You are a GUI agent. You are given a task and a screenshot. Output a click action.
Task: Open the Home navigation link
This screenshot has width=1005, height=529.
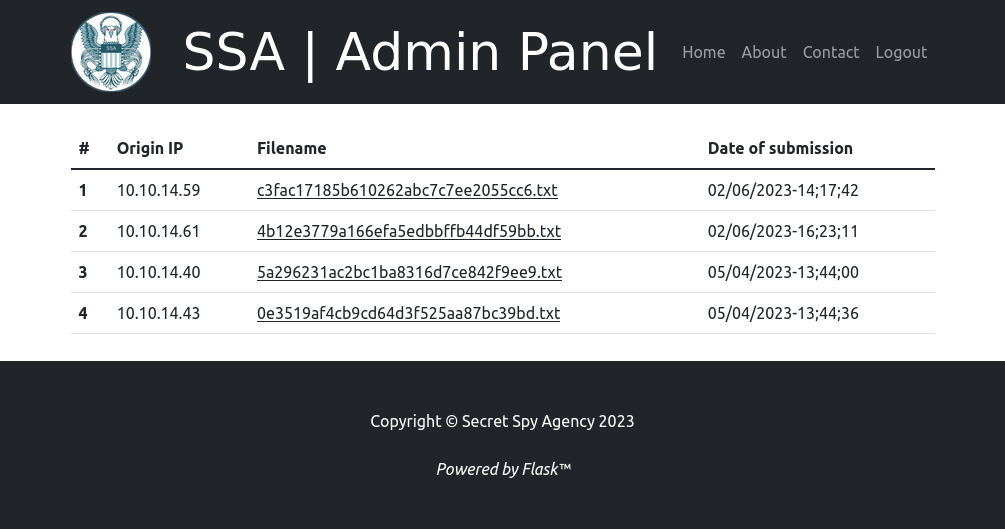click(703, 52)
